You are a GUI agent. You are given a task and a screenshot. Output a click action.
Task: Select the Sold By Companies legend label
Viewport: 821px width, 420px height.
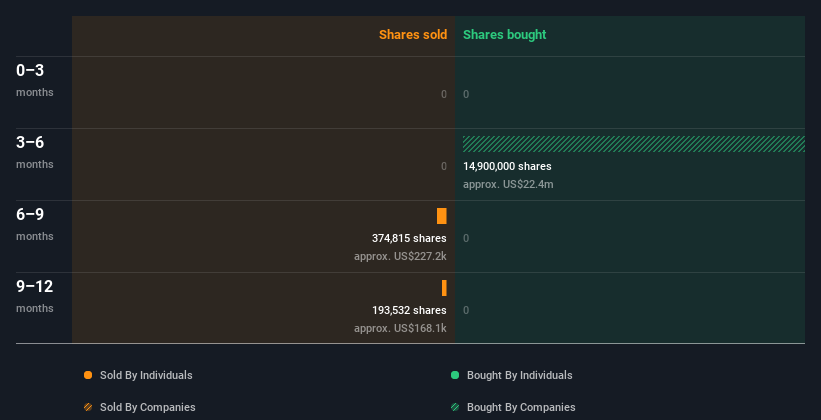coord(148,407)
